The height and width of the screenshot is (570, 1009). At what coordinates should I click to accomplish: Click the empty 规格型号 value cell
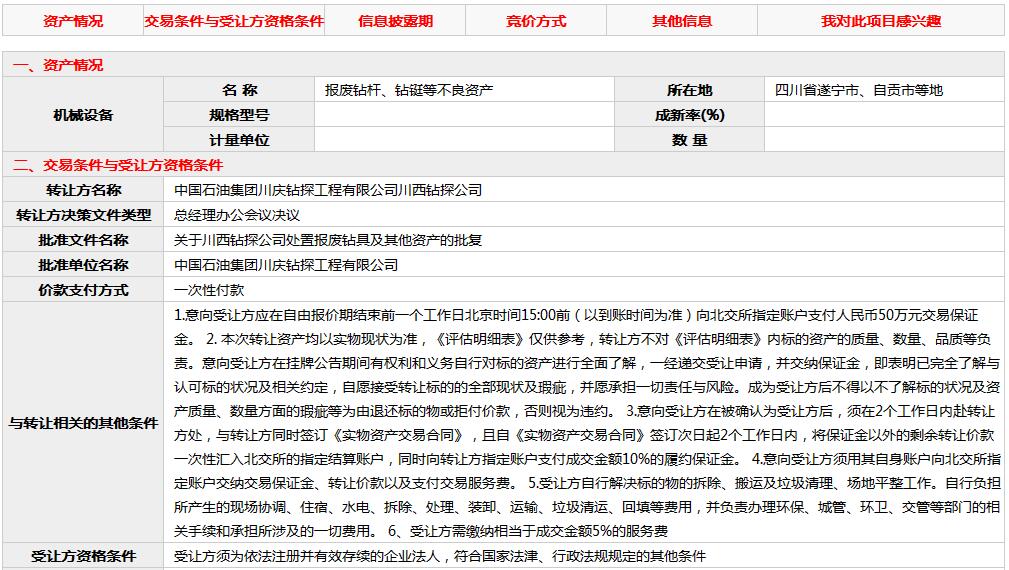tap(464, 115)
